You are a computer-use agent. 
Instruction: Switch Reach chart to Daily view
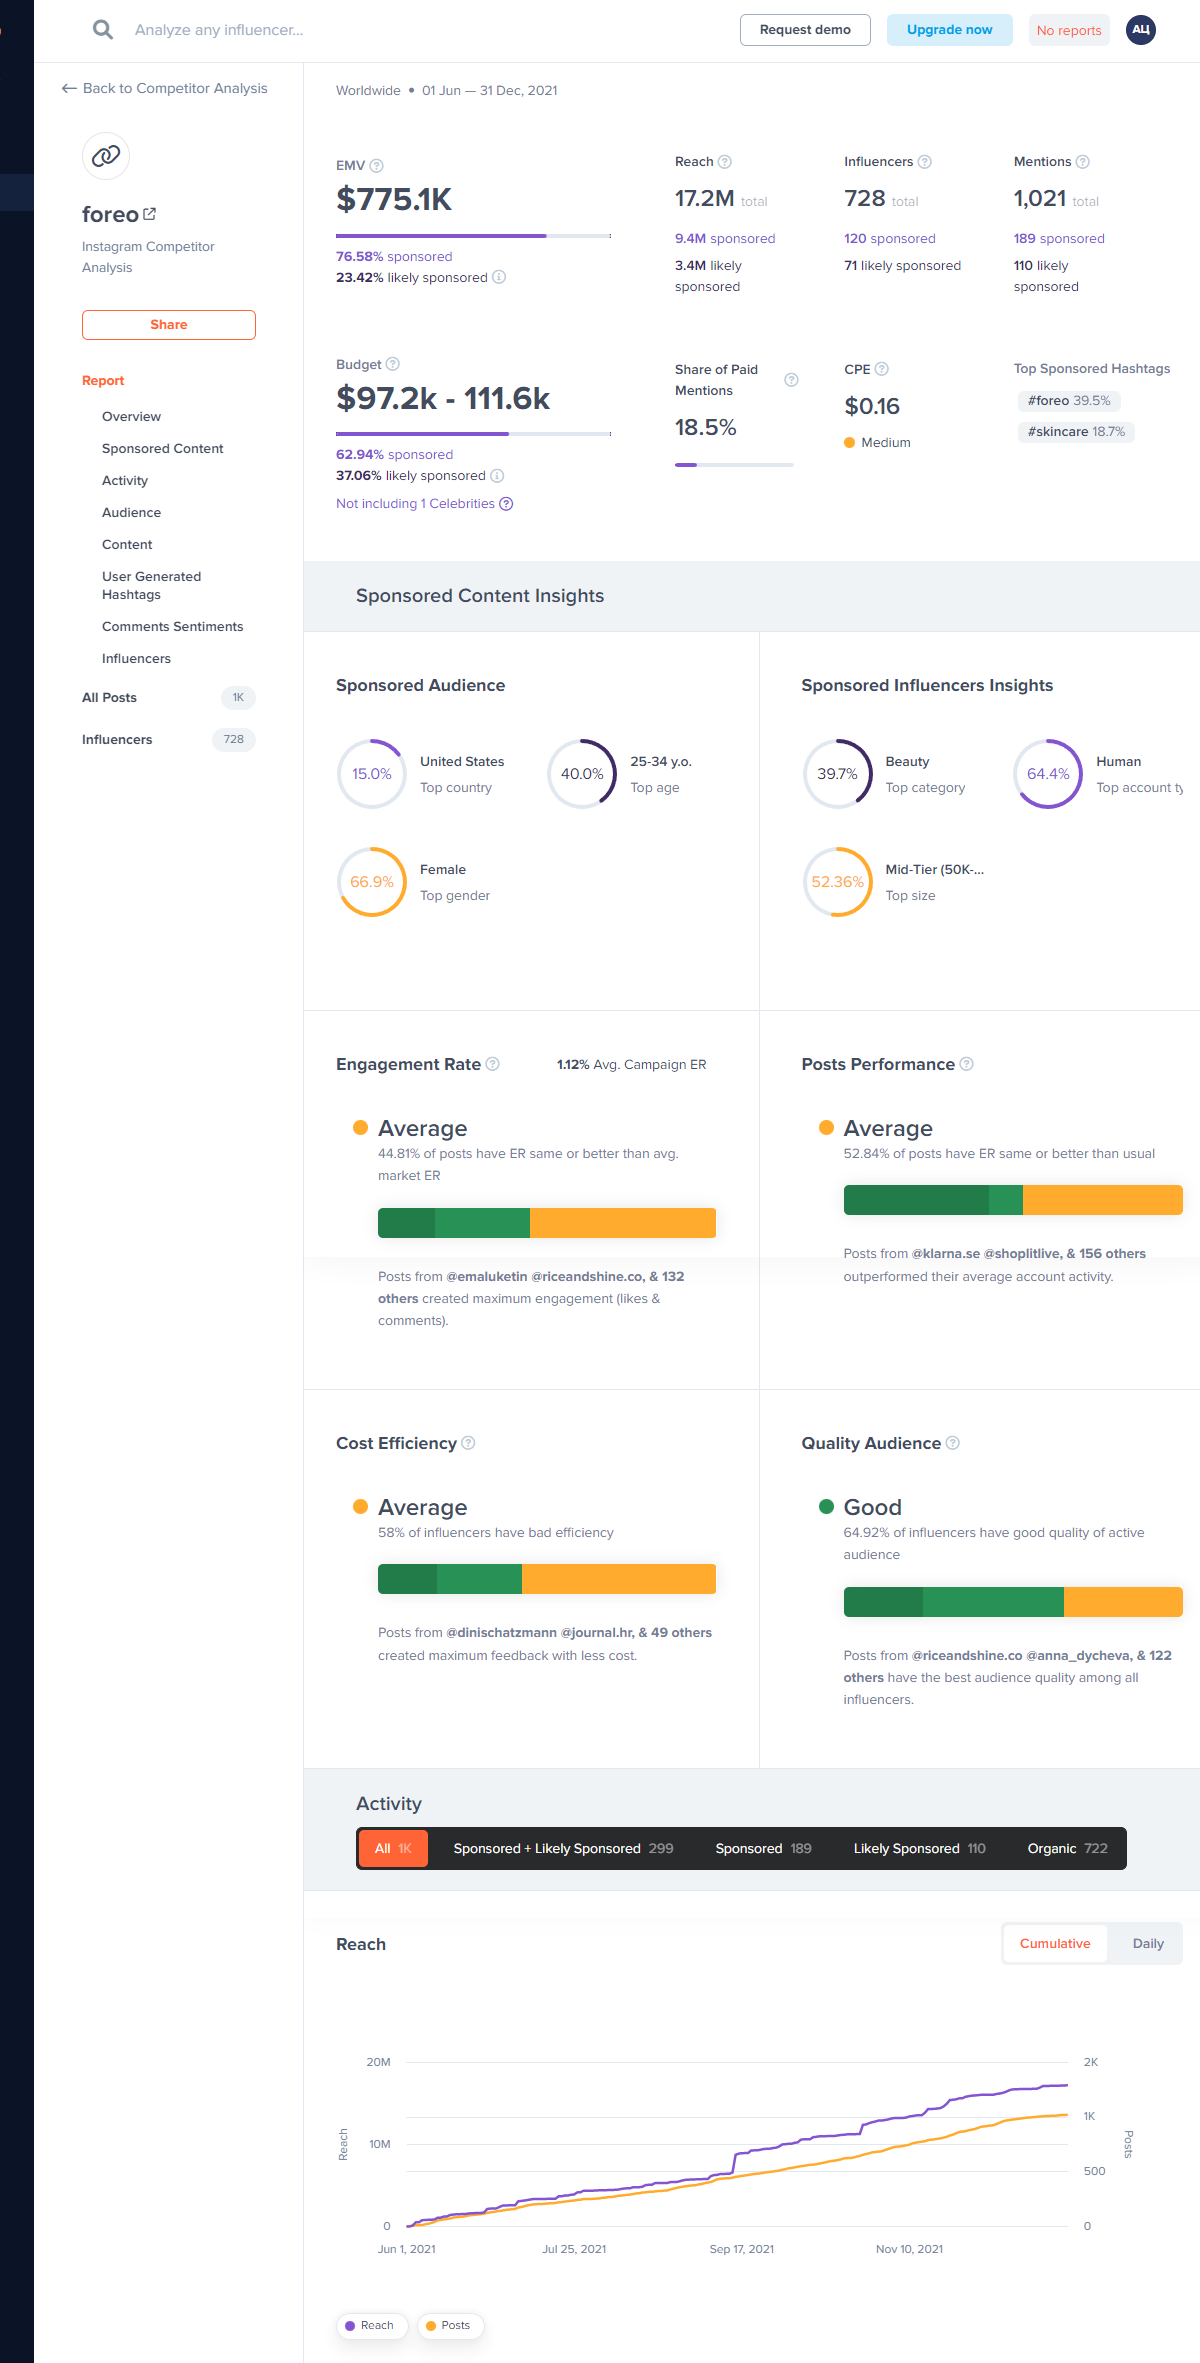point(1147,1943)
